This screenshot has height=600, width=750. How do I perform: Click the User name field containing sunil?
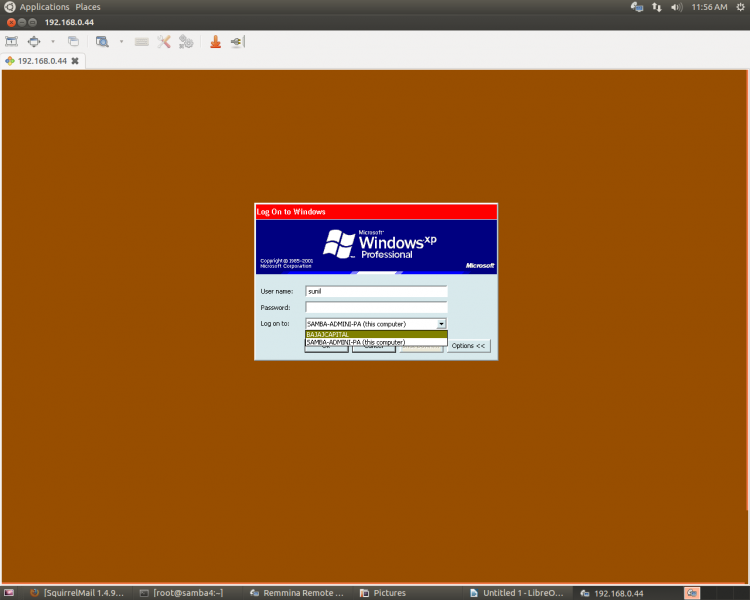(x=376, y=291)
